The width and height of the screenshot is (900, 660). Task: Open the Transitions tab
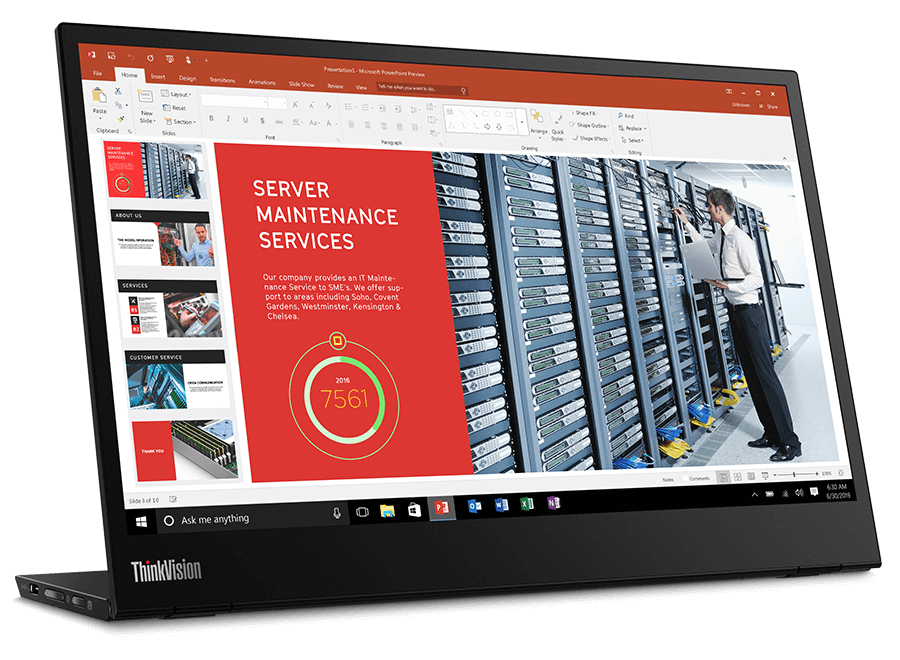coord(222,80)
